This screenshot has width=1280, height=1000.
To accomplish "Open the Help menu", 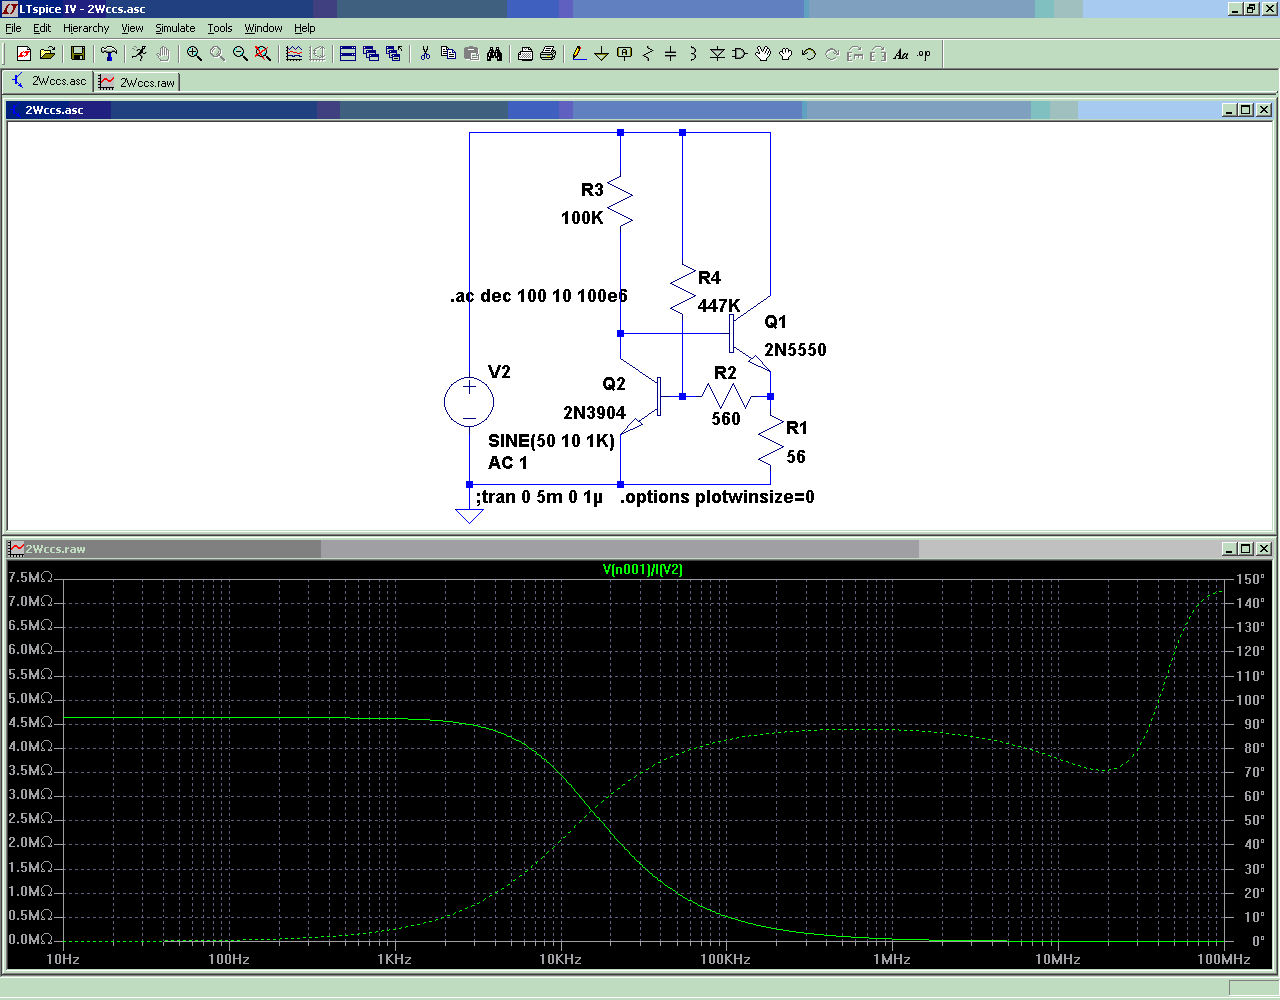I will pos(305,28).
